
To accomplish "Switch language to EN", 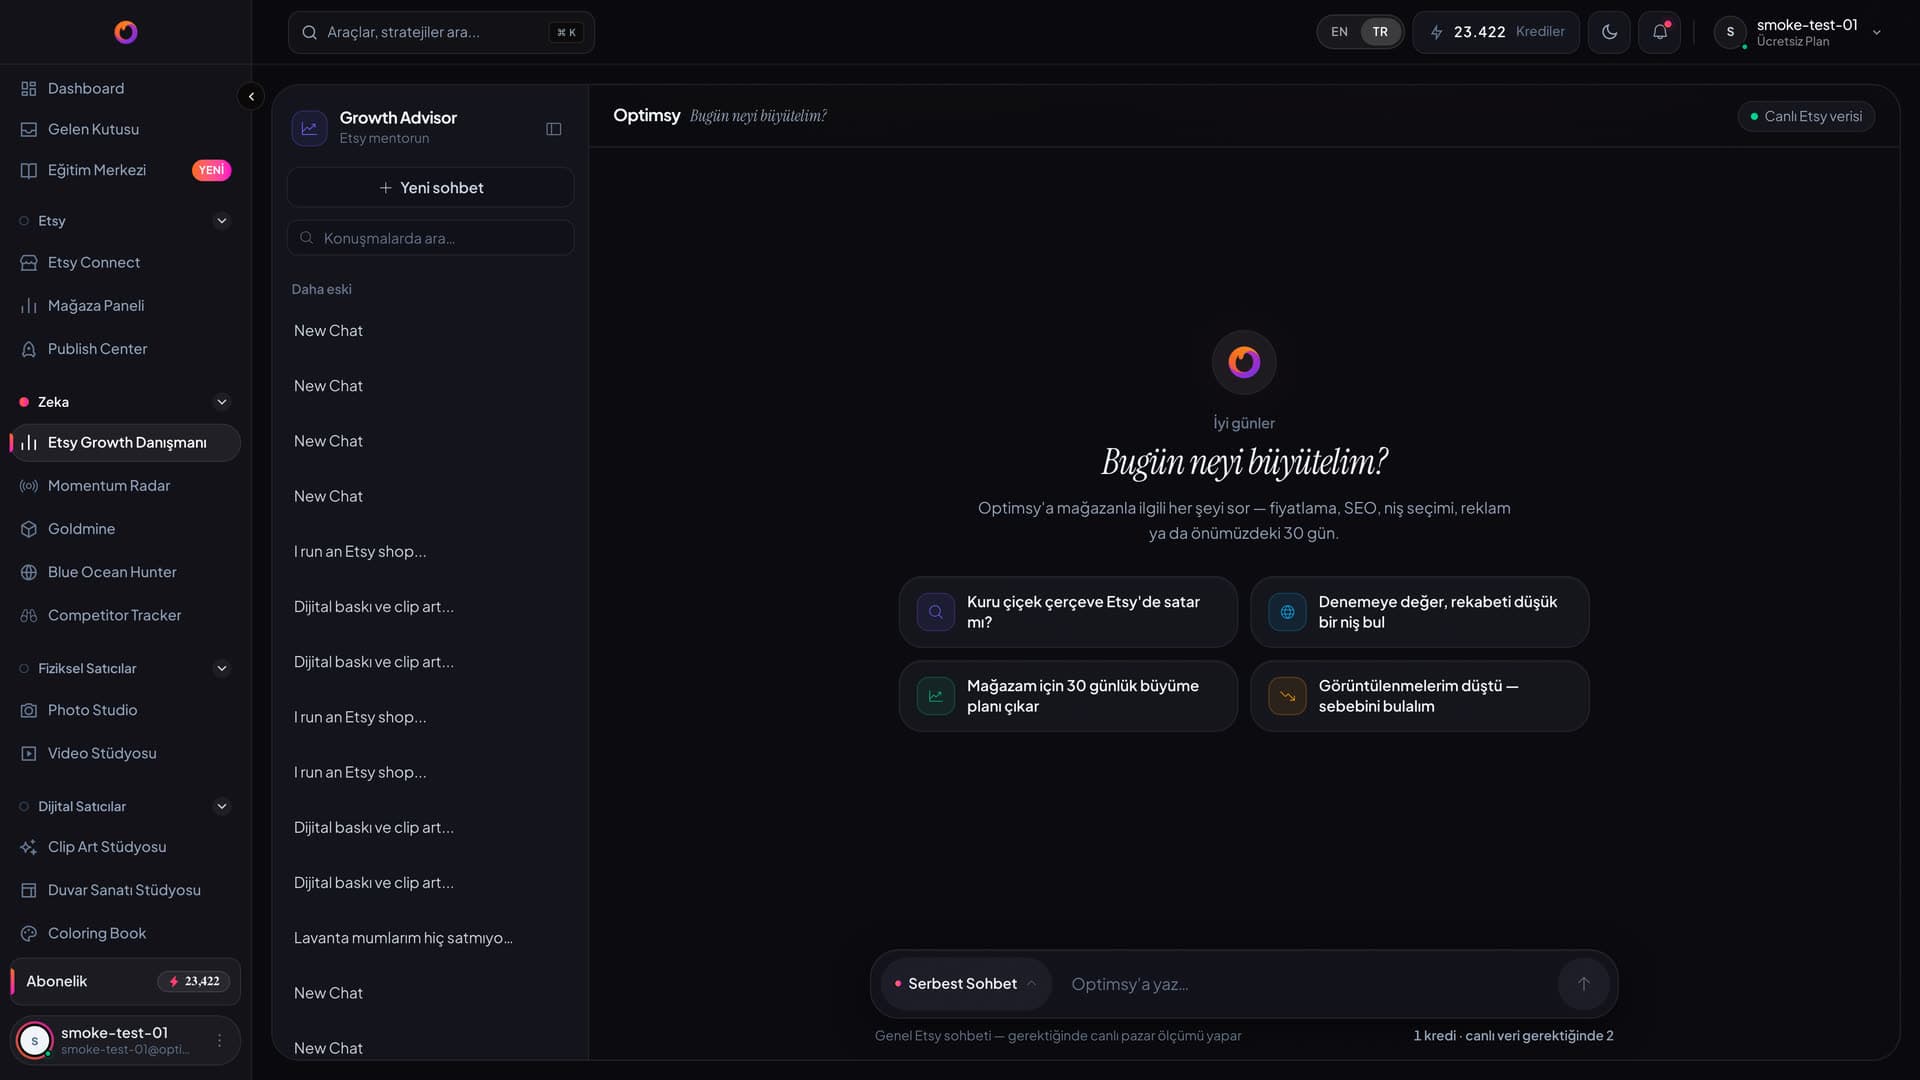I will pos(1339,32).
